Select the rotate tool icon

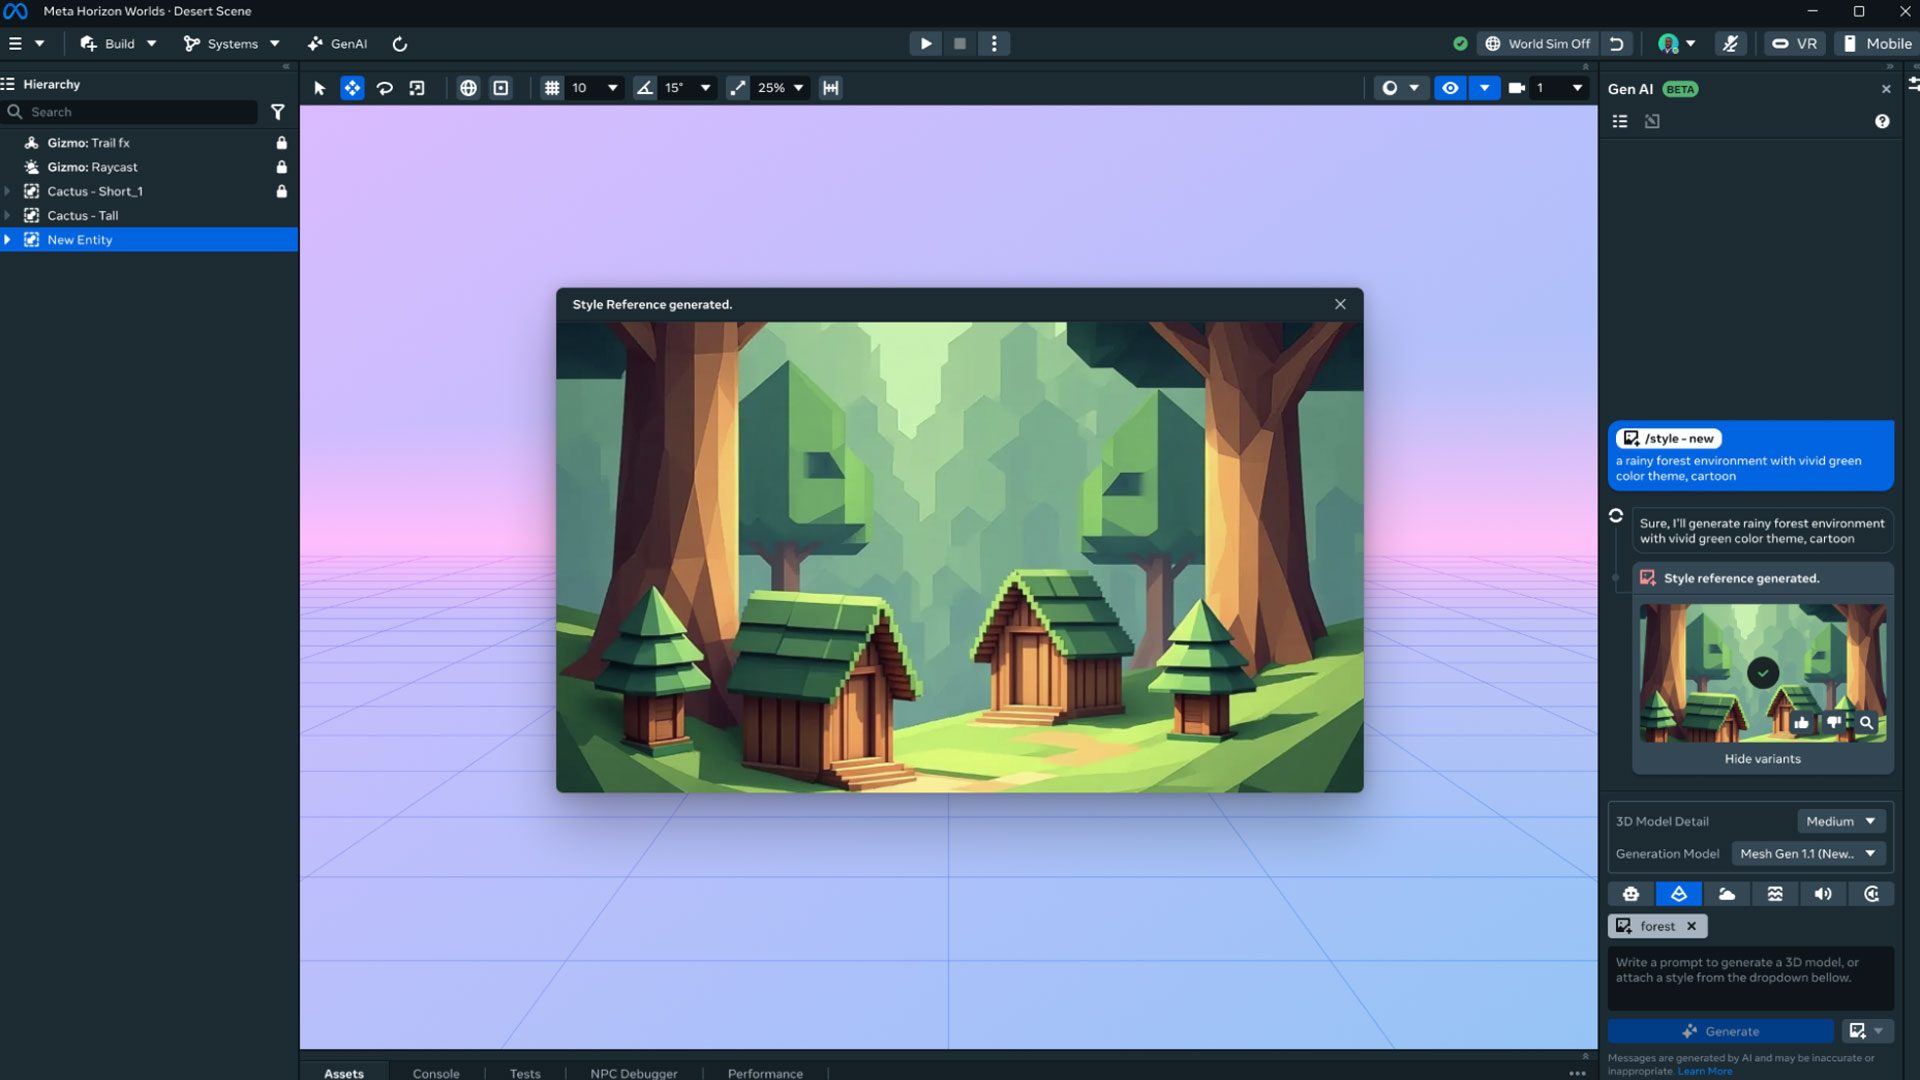[x=385, y=88]
